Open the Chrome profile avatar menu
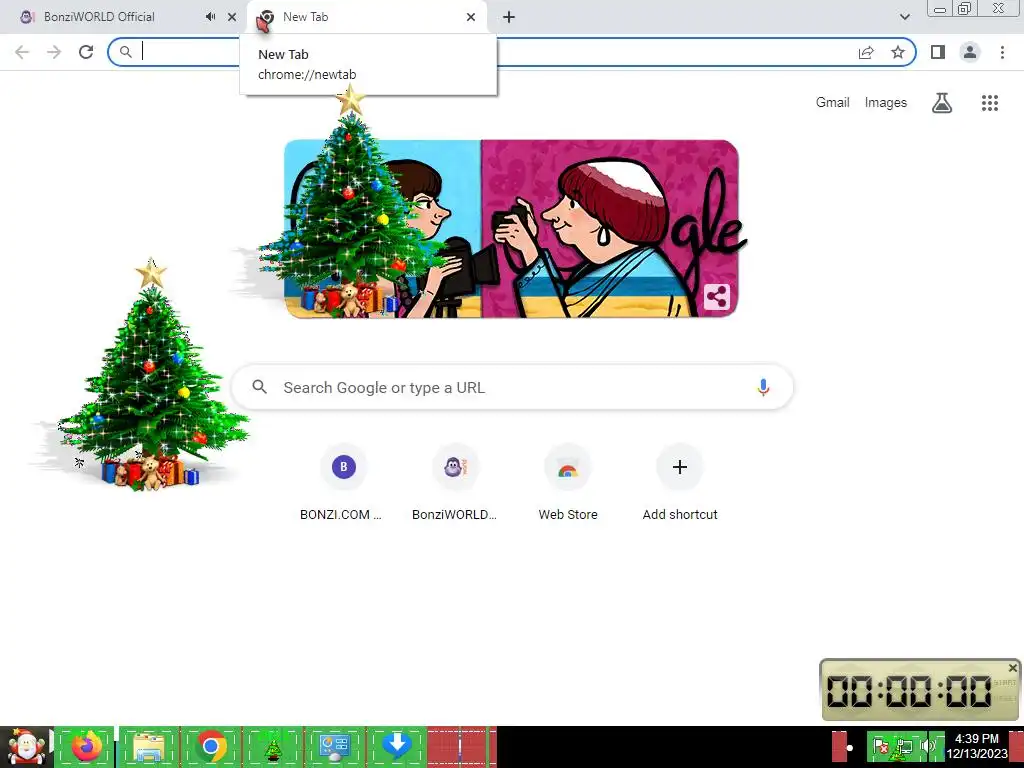 [x=970, y=52]
